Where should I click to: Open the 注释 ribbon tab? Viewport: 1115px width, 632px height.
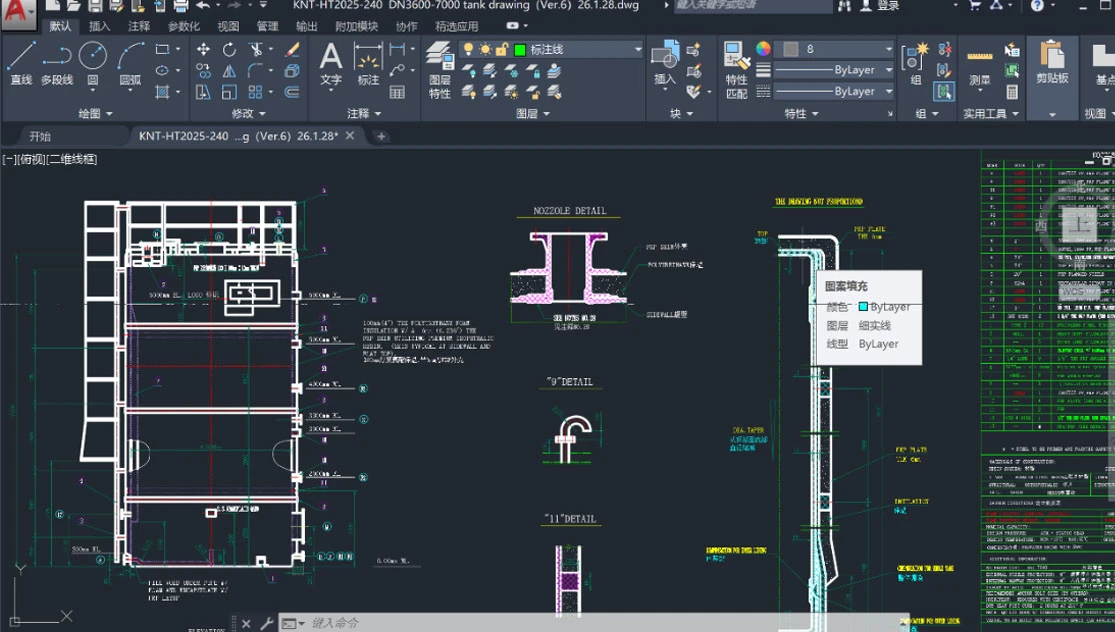pyautogui.click(x=139, y=26)
